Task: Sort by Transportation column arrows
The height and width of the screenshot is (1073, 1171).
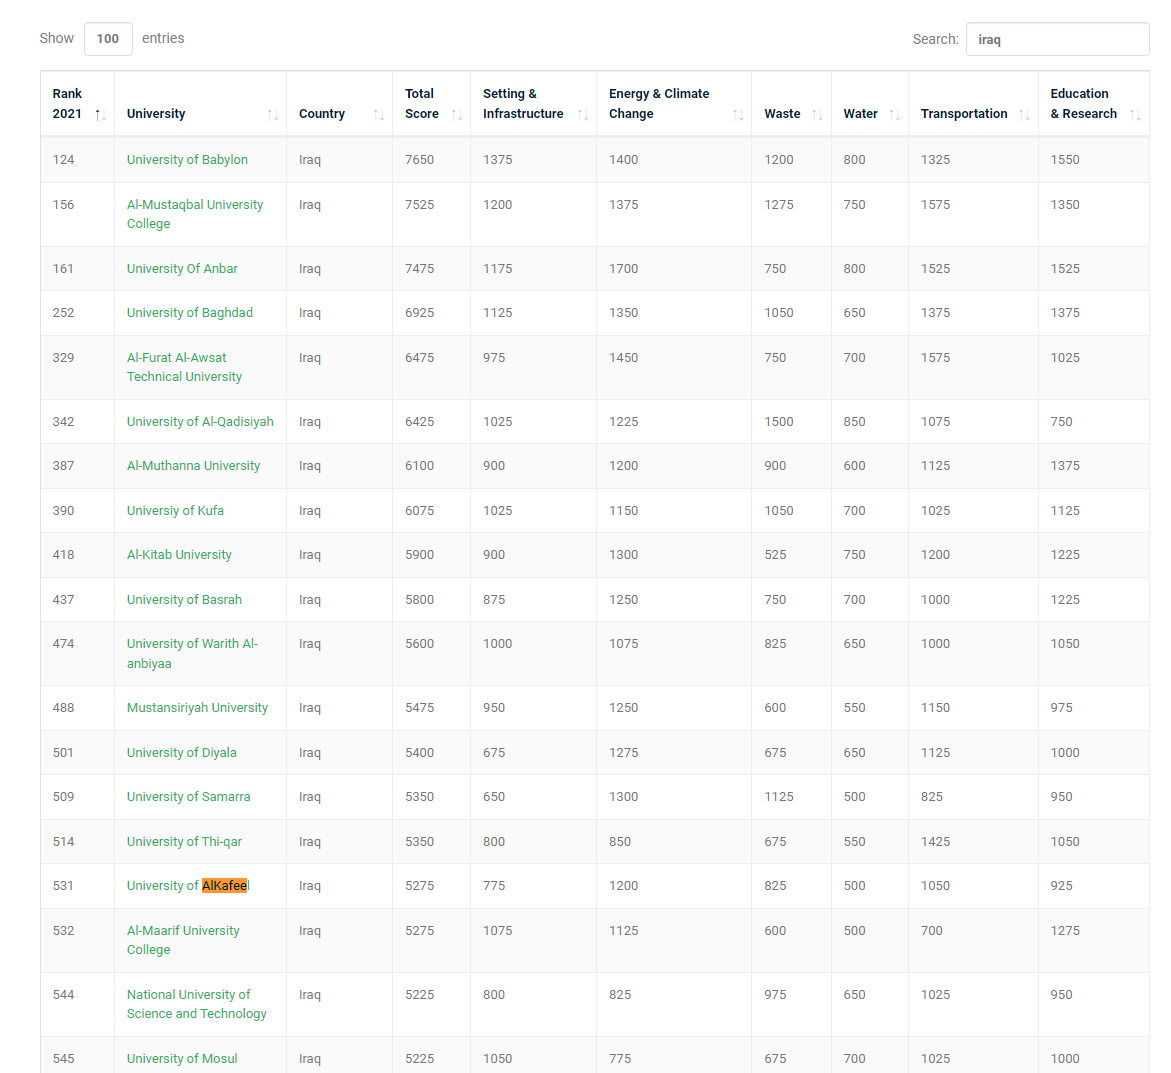Action: 1025,114
